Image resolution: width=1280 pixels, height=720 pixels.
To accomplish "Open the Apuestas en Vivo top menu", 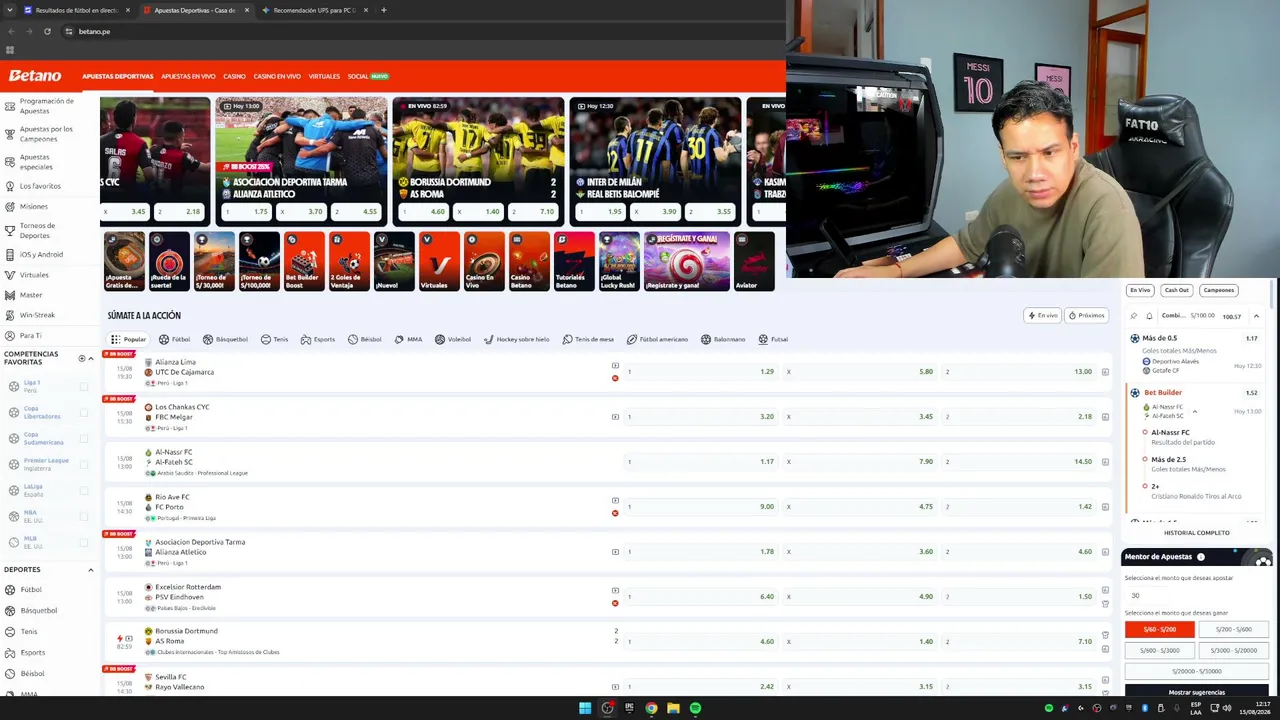I will point(188,76).
